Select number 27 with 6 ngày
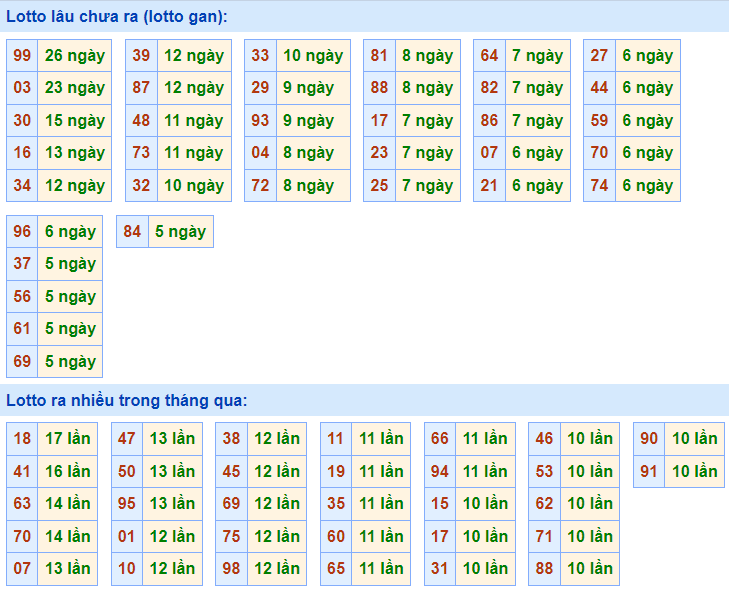729x589 pixels. pyautogui.click(x=600, y=55)
